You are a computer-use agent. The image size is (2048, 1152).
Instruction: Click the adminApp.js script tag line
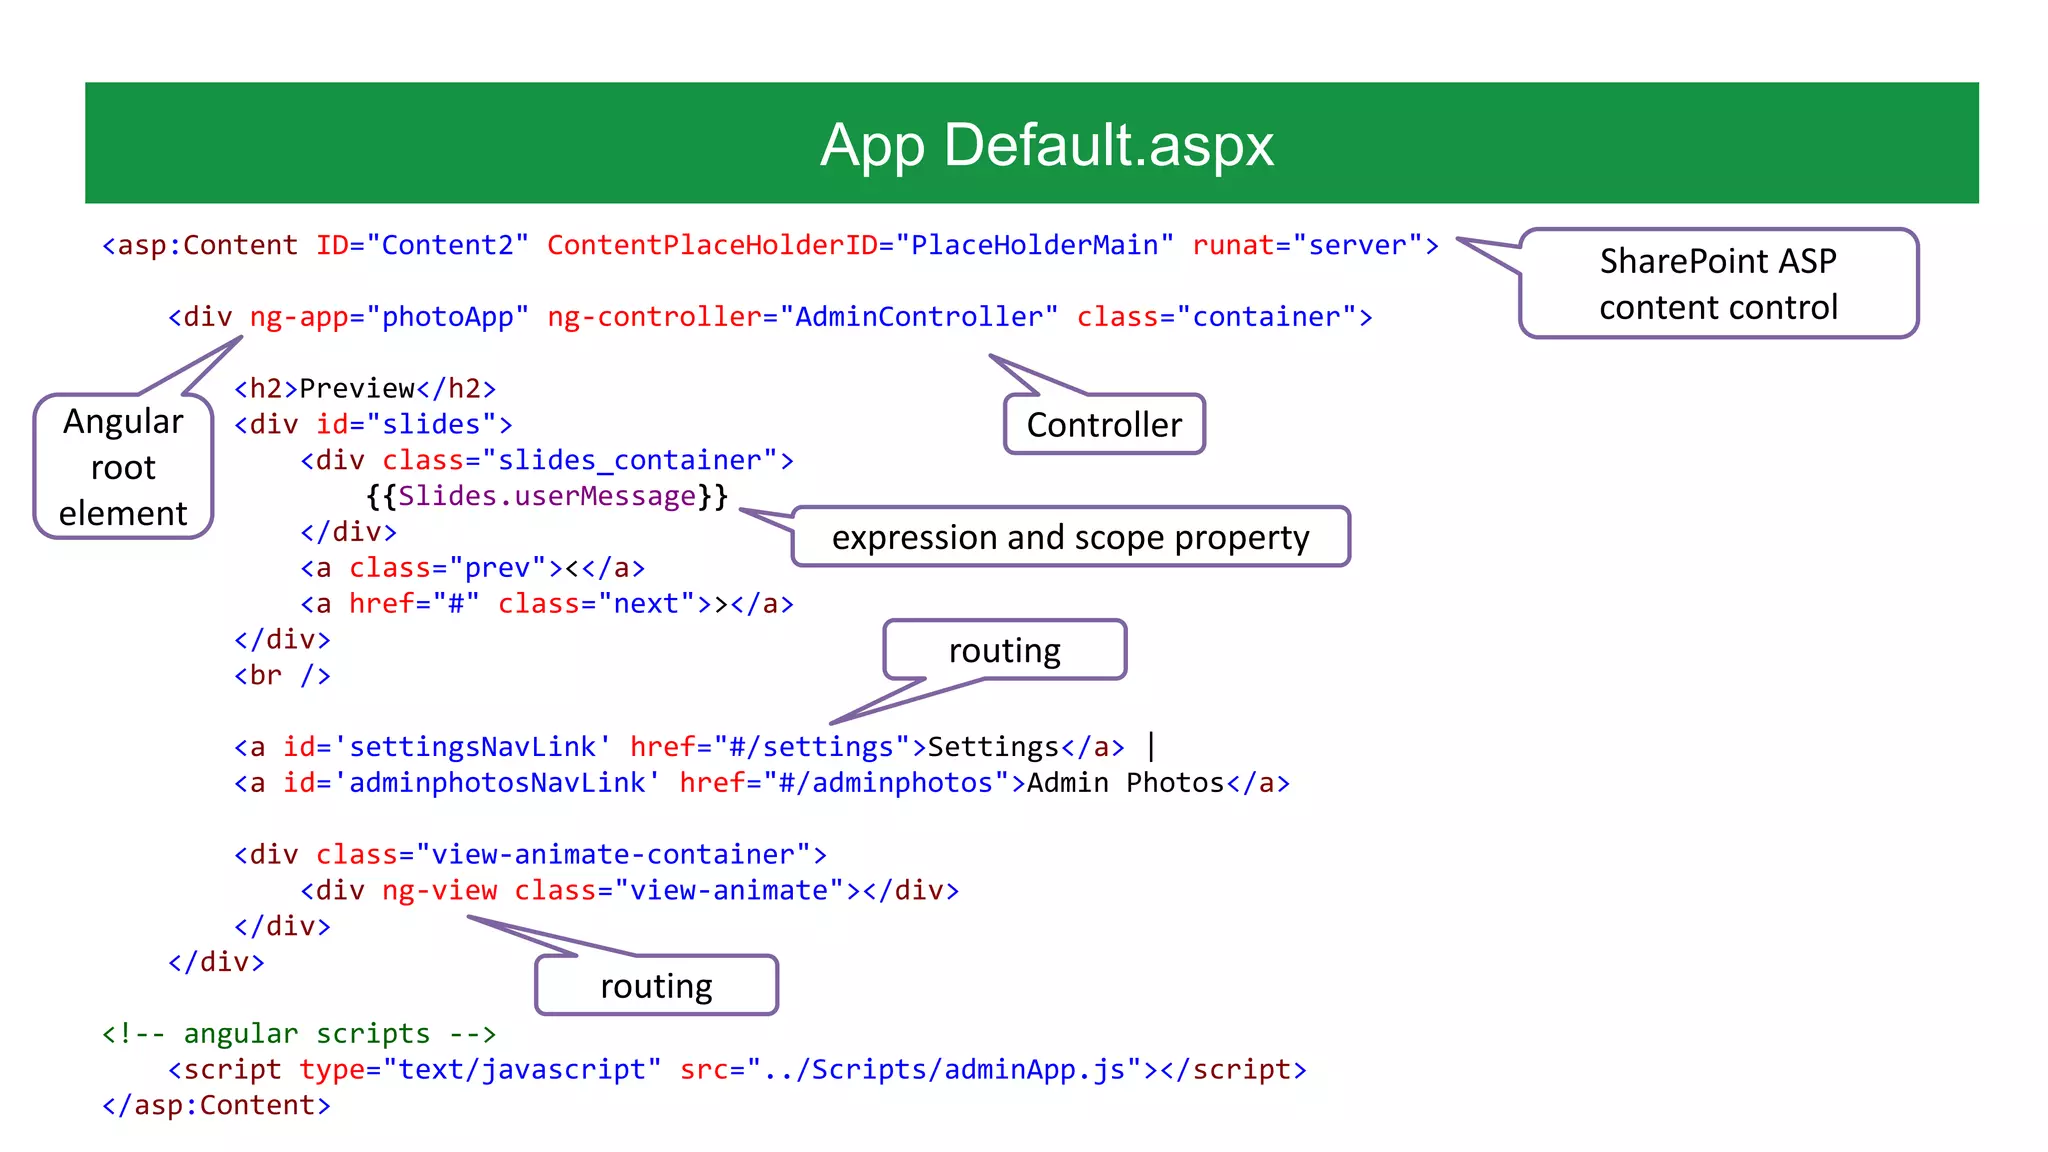click(x=737, y=1070)
